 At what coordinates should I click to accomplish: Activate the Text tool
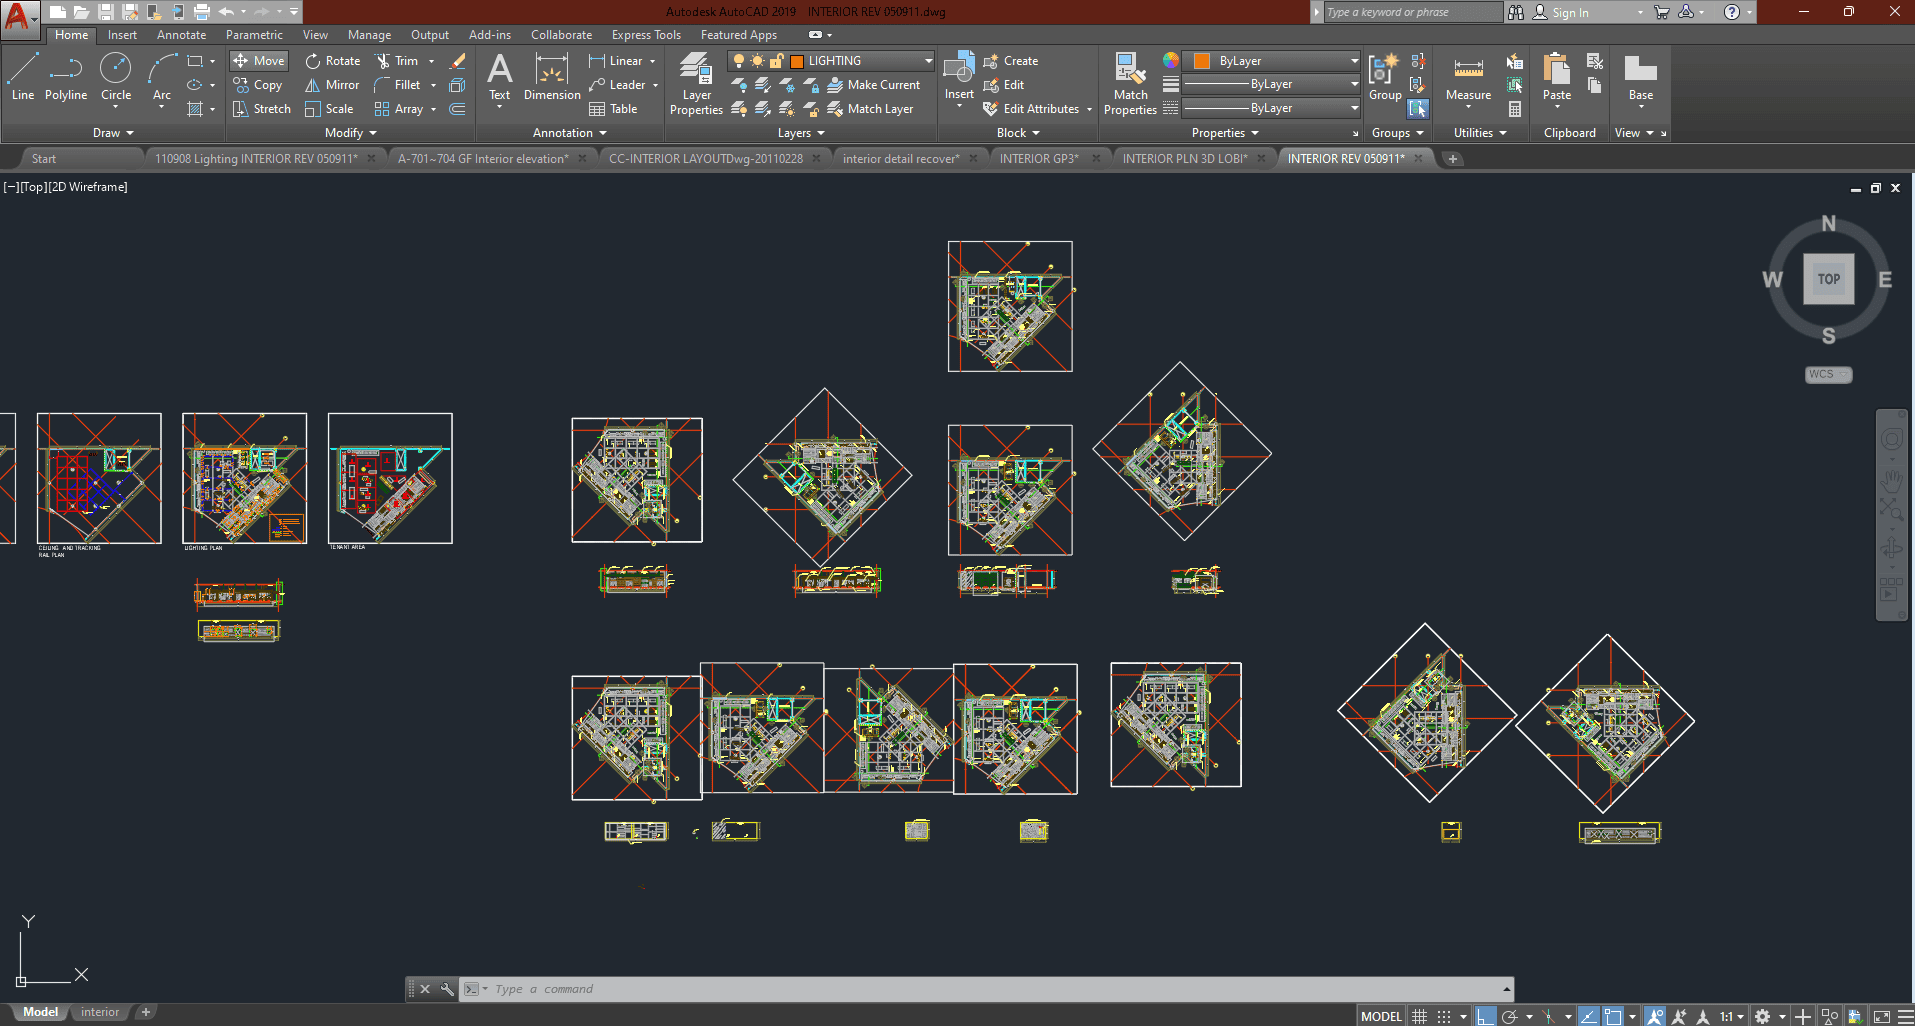[499, 78]
